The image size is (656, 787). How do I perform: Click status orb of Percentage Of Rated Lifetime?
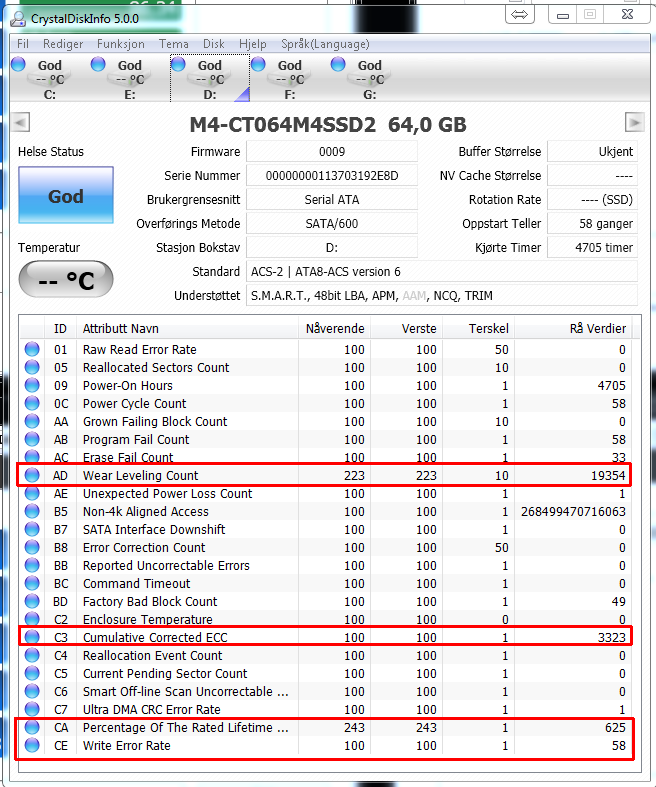click(x=32, y=728)
